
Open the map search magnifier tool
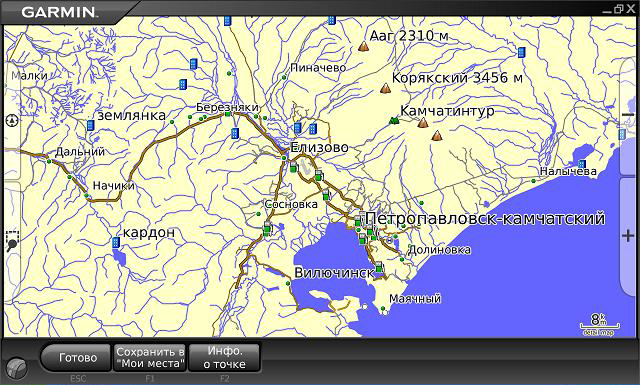pyautogui.click(x=12, y=240)
